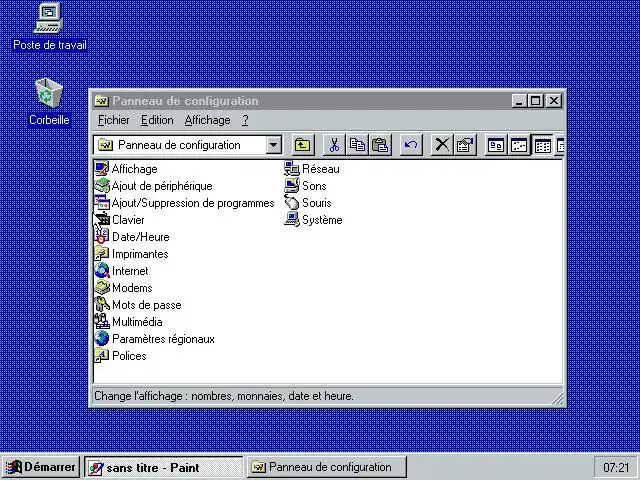640x480 pixels.
Task: Click the Démarrer start button
Action: click(41, 467)
